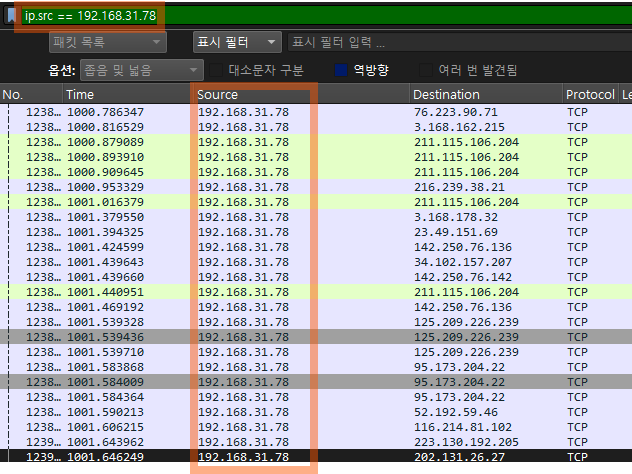This screenshot has height=474, width=632.
Task: Select packet row with time 1000.816529
Action: coord(316,127)
